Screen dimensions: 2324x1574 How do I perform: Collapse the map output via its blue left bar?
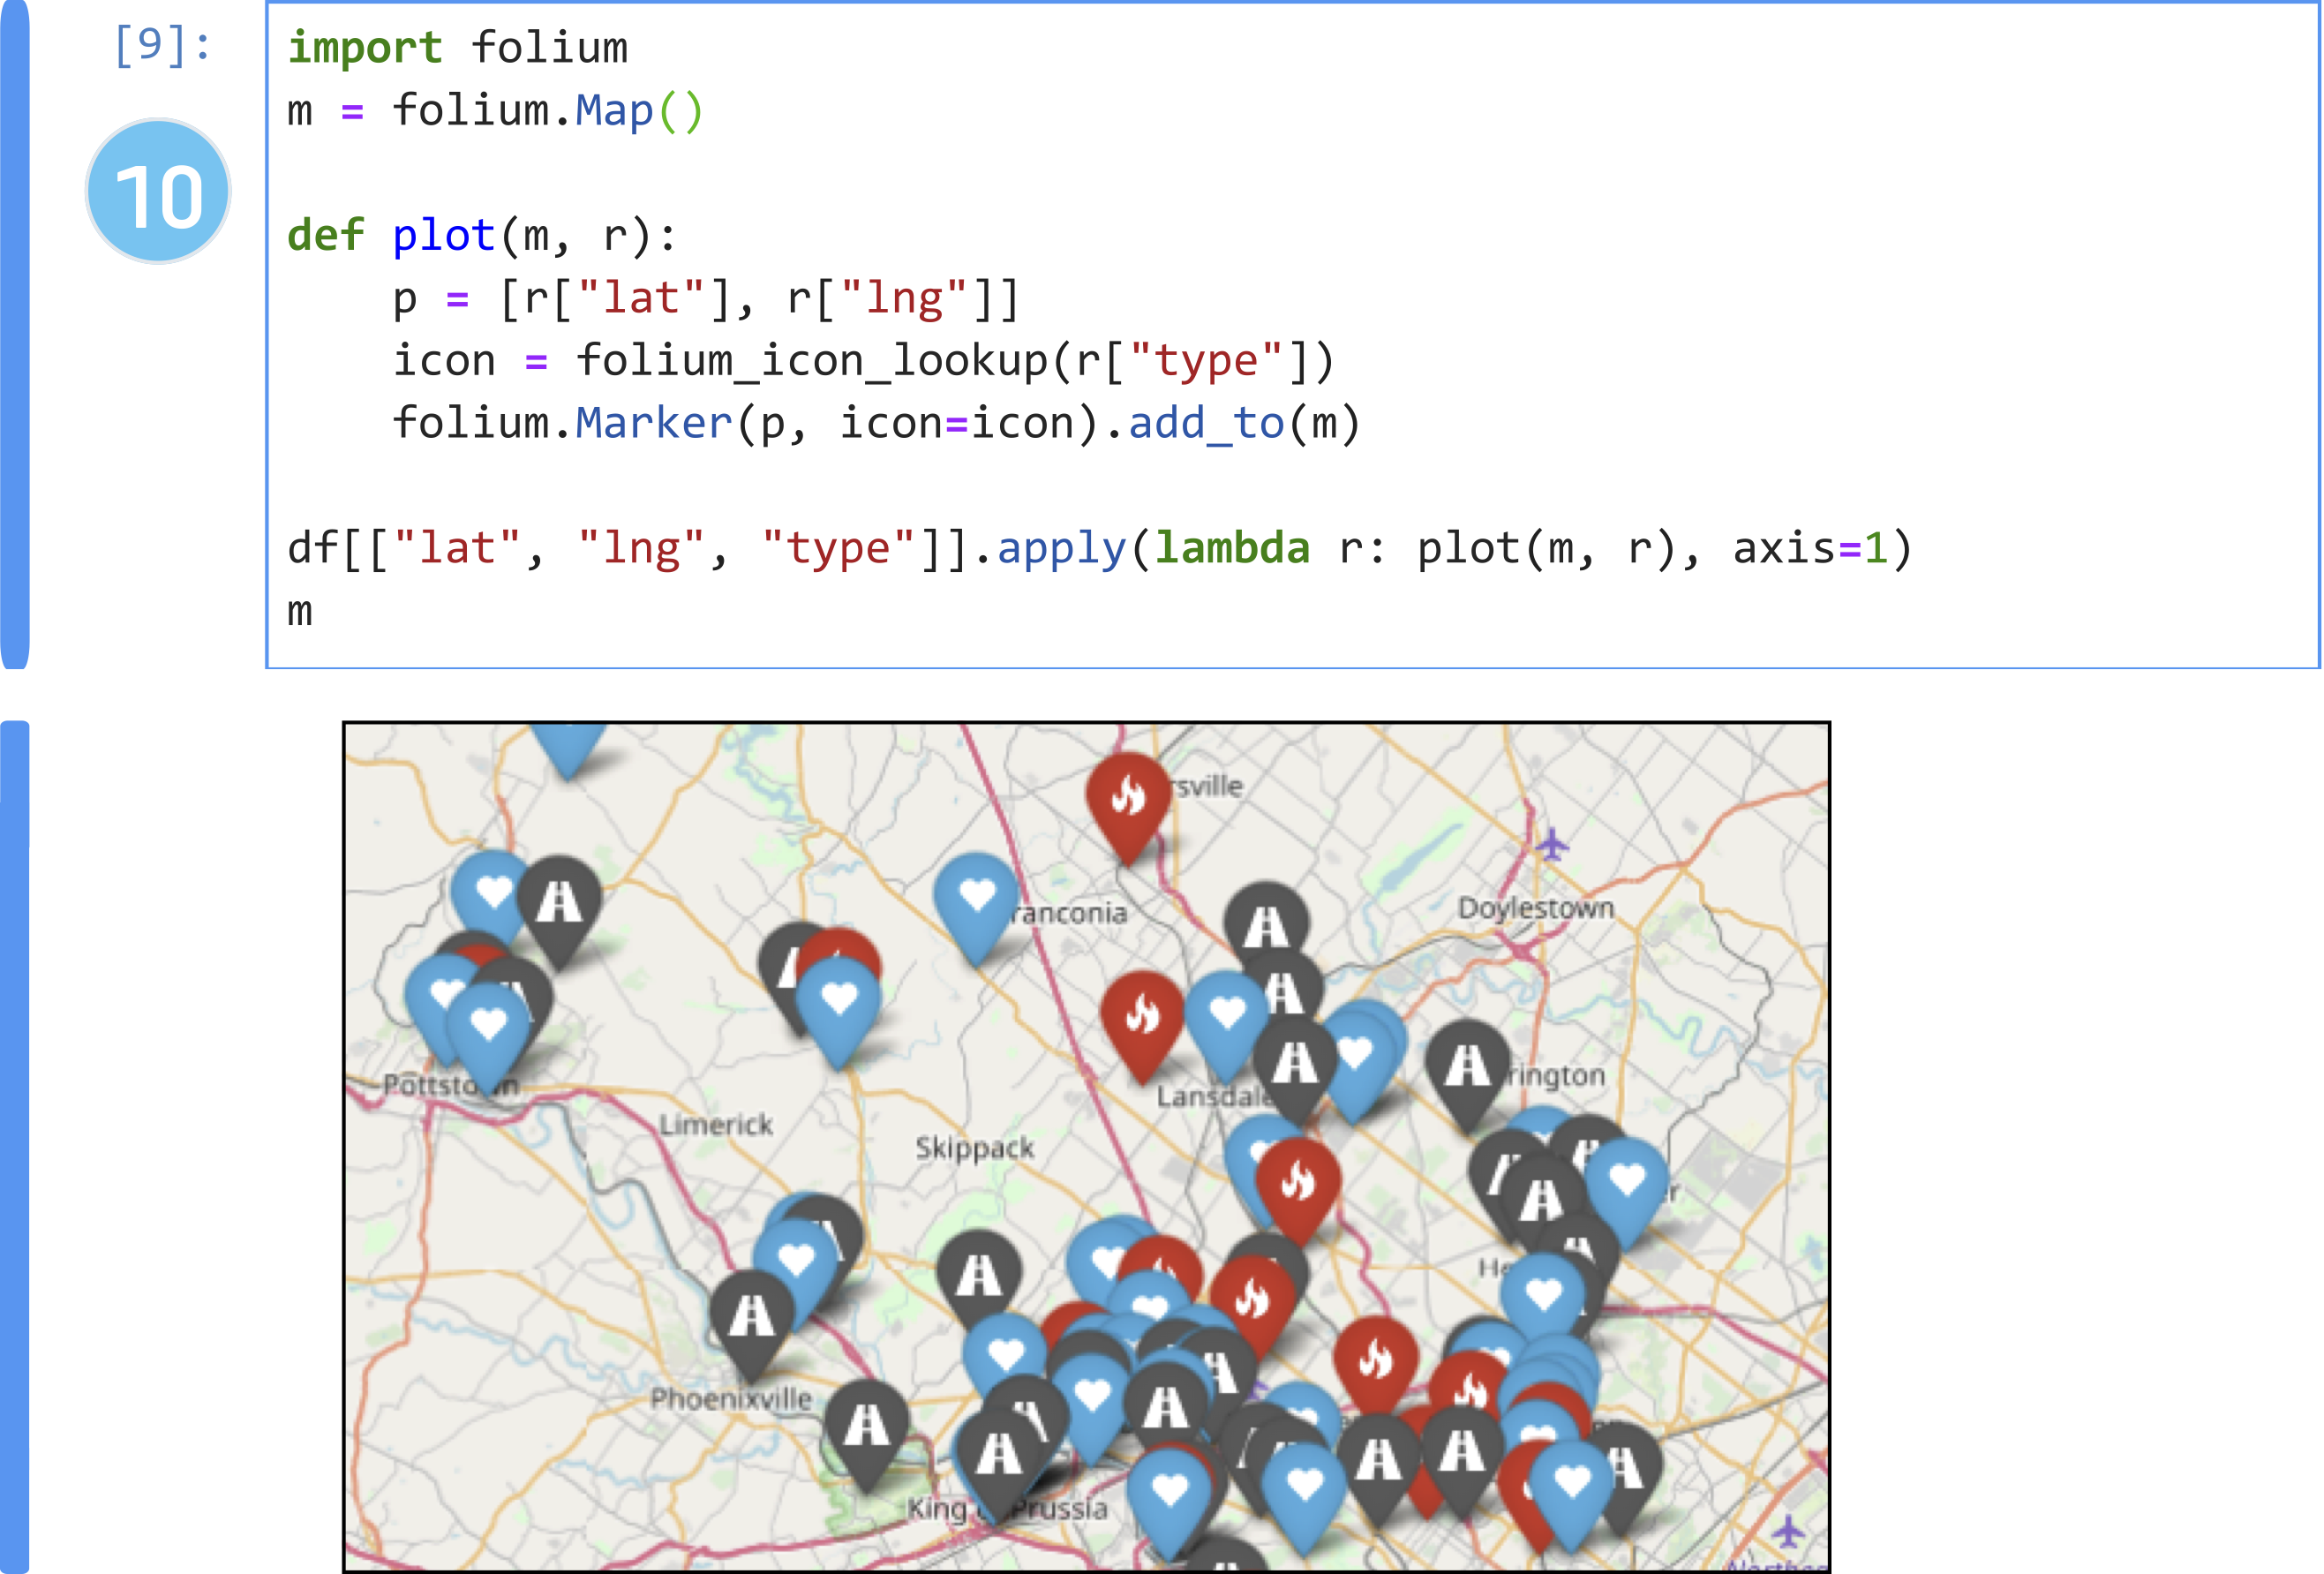pos(15,1147)
